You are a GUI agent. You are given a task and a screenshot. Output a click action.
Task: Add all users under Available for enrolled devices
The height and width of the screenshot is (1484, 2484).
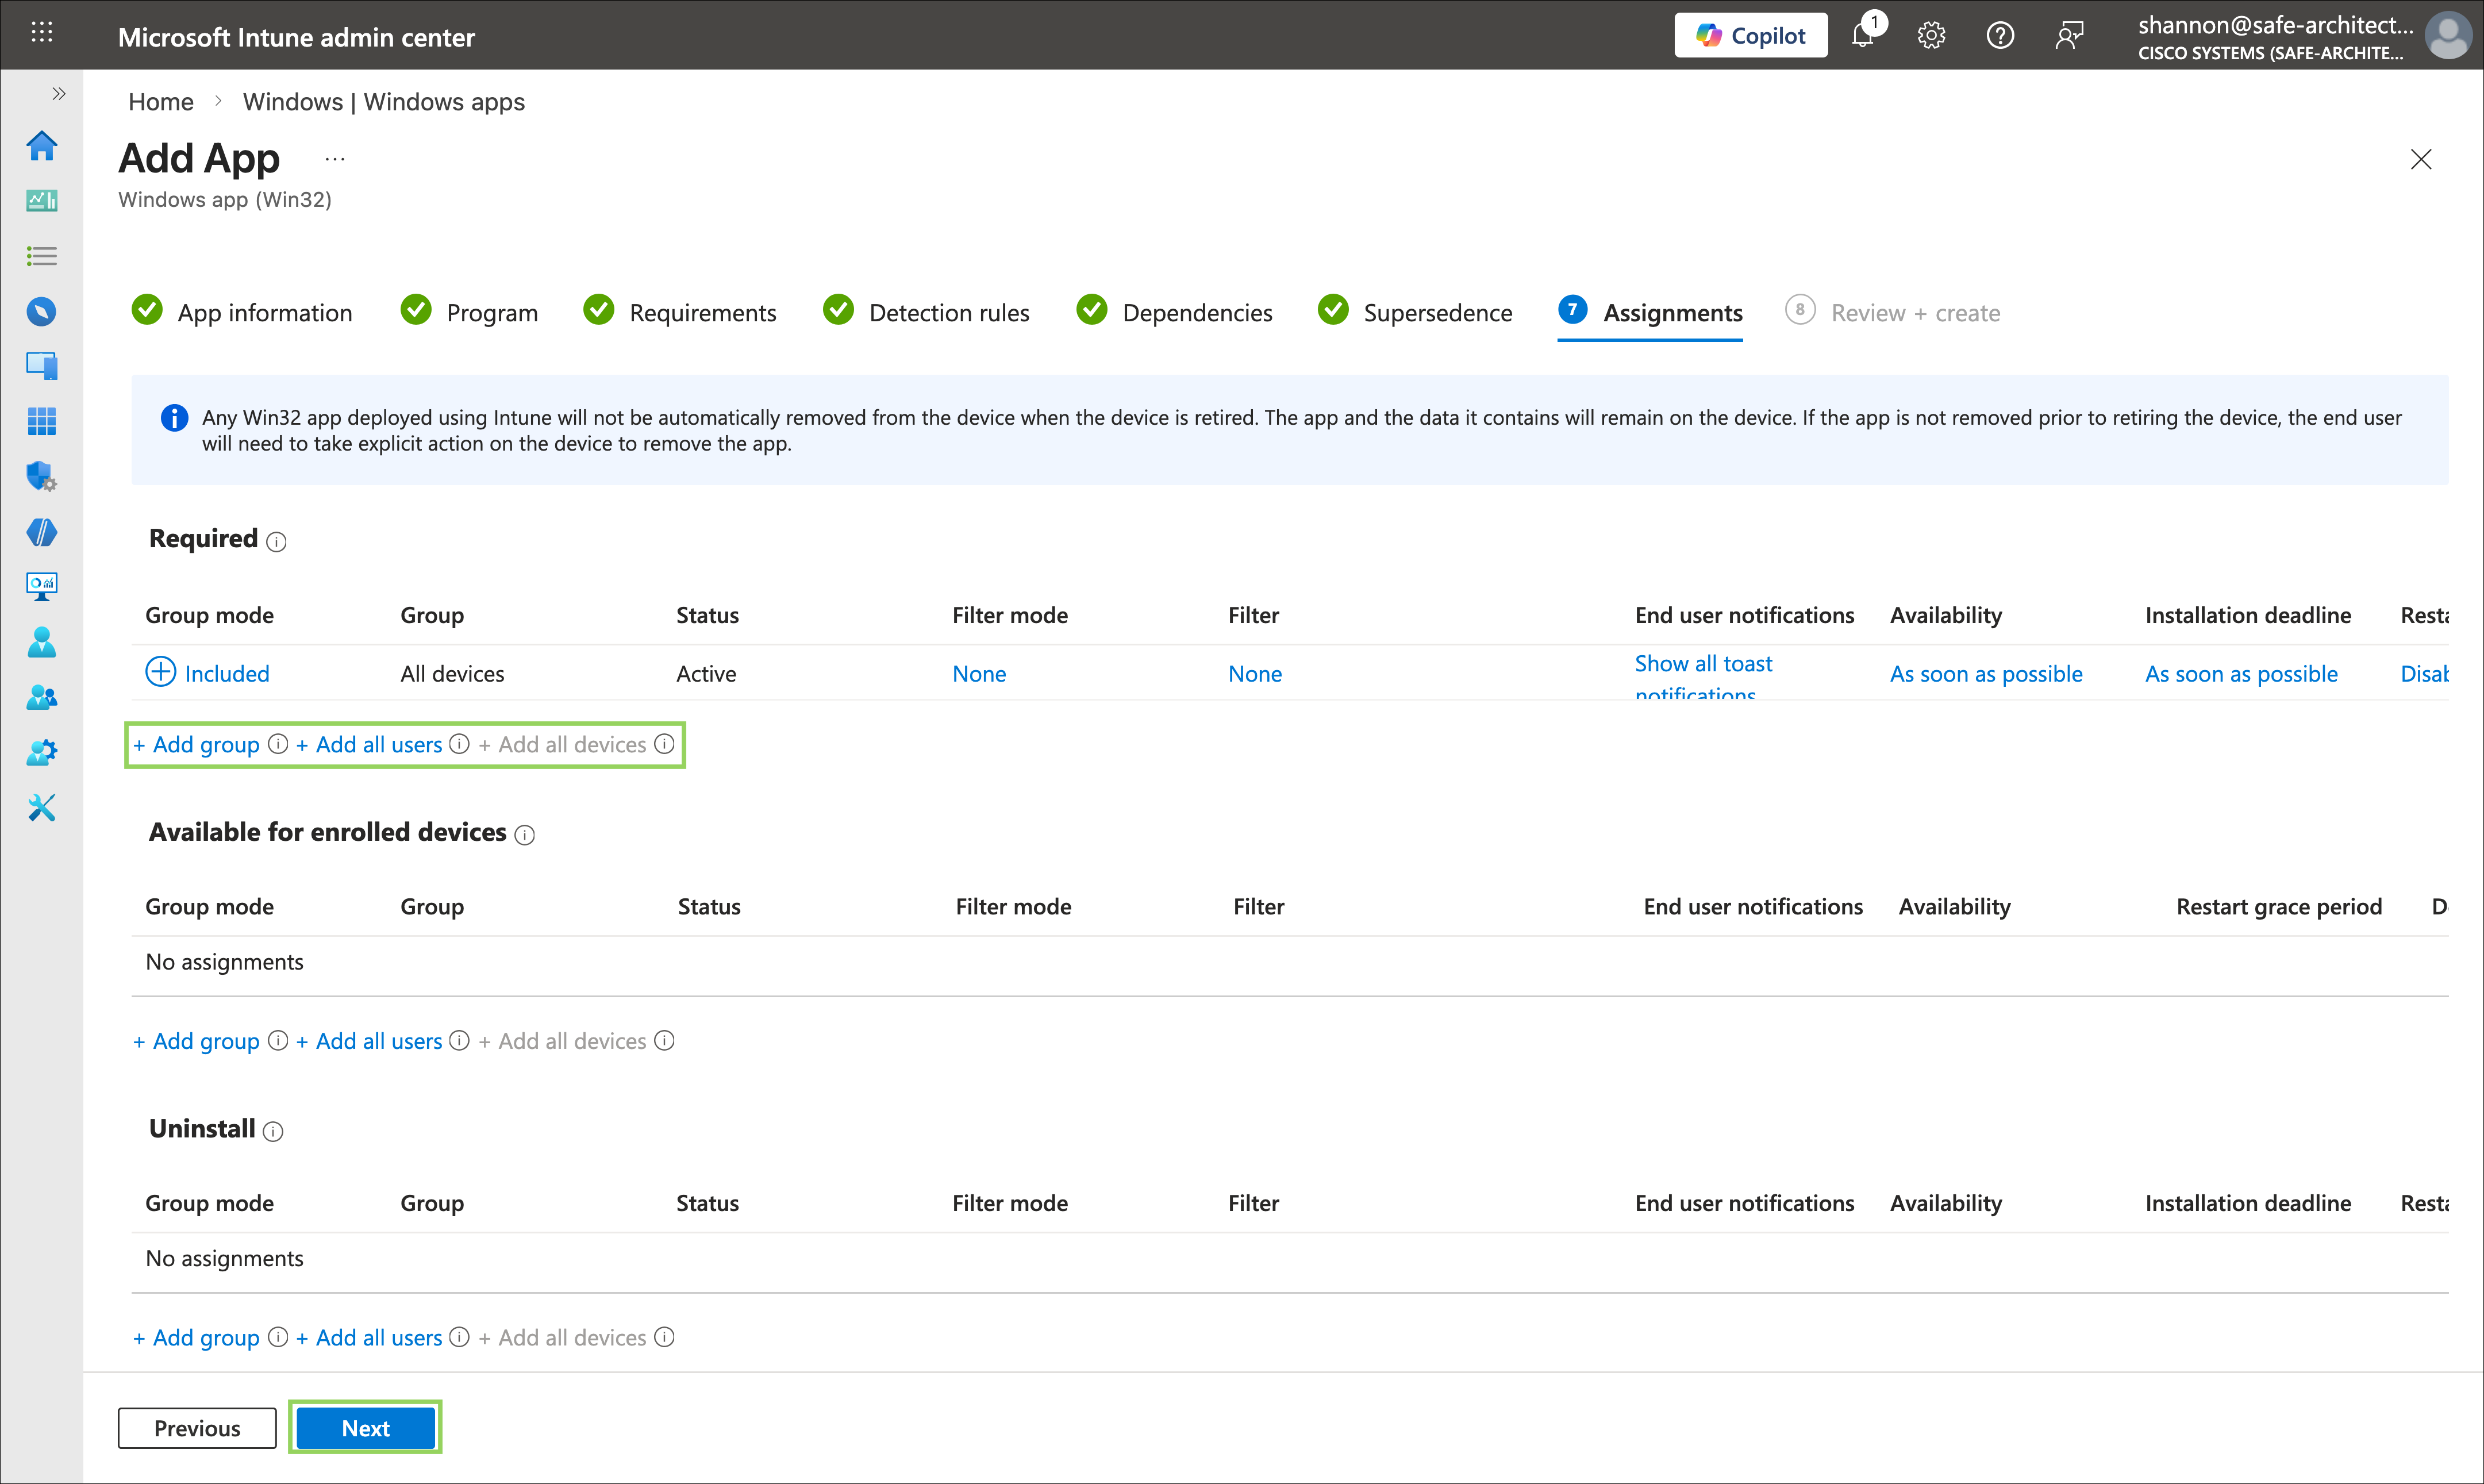pyautogui.click(x=369, y=1042)
